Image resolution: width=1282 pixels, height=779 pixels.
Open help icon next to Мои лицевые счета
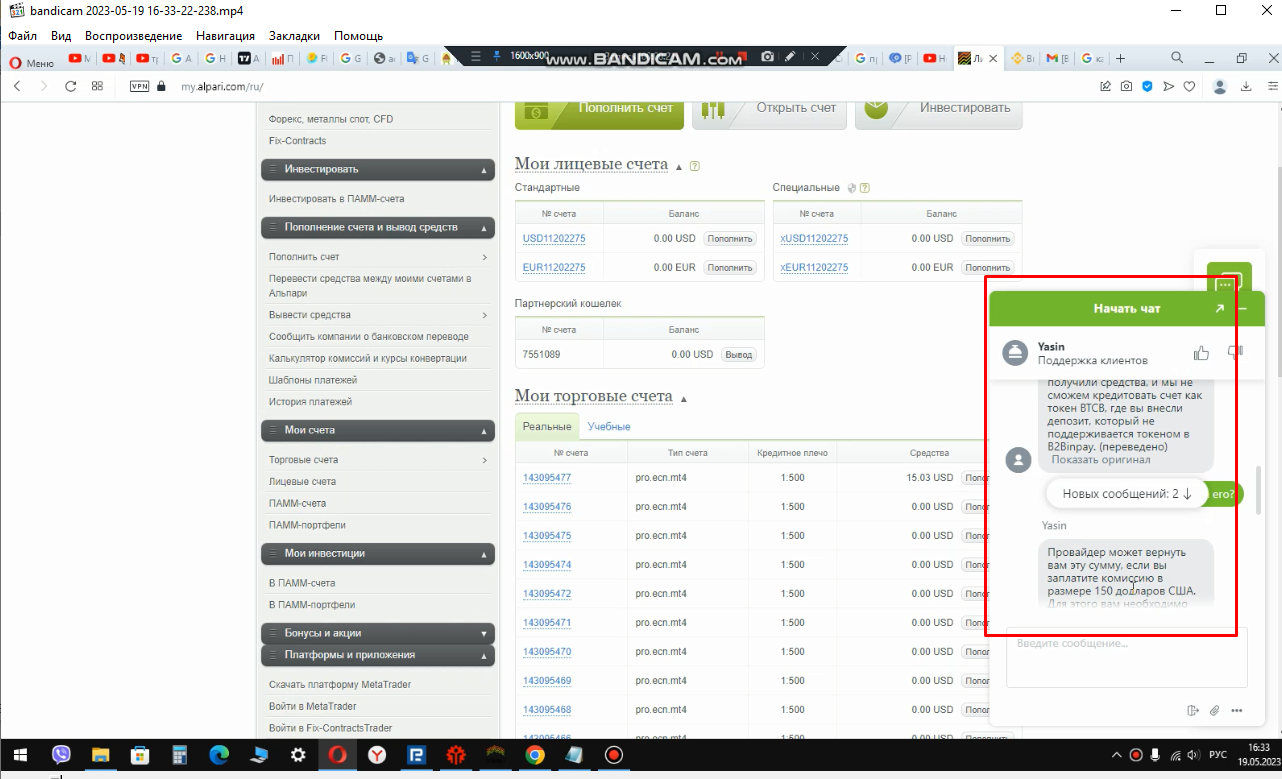(695, 166)
